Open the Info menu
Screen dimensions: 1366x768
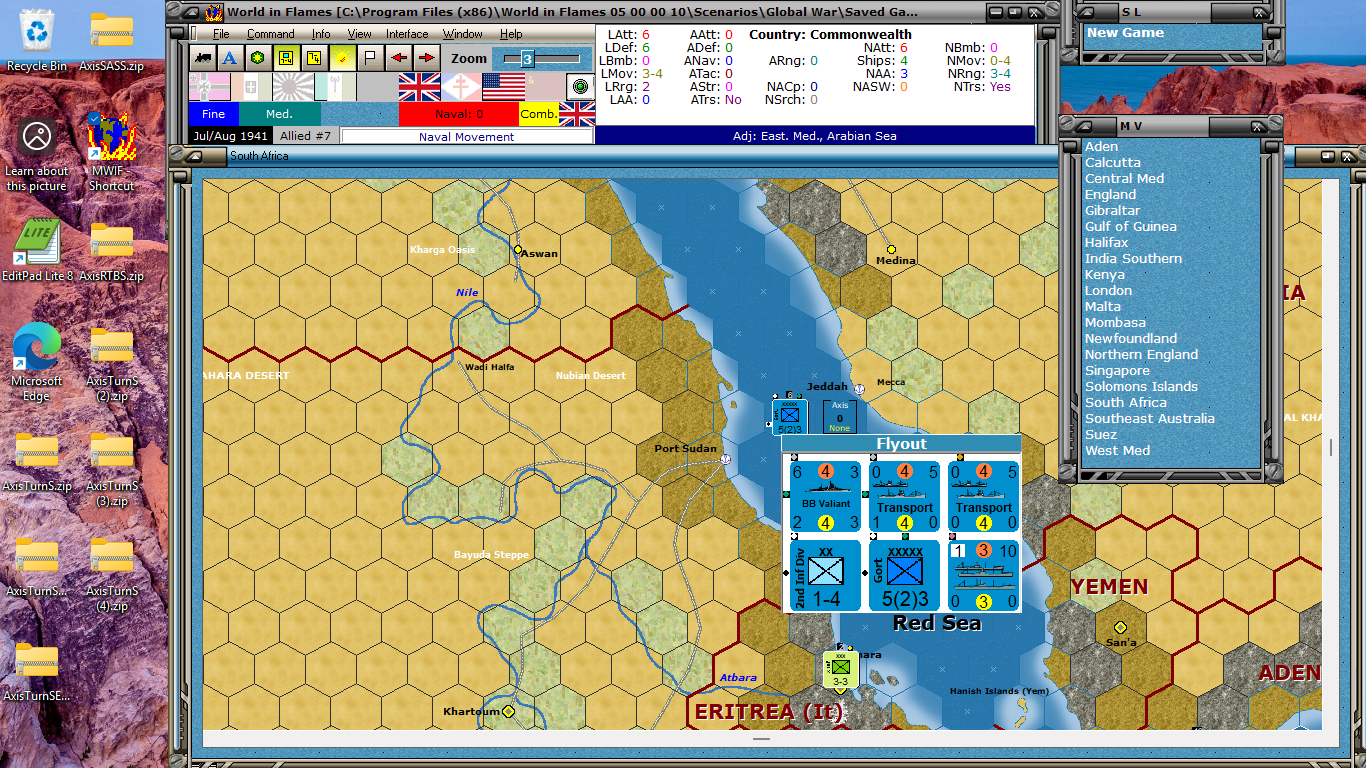pos(321,34)
